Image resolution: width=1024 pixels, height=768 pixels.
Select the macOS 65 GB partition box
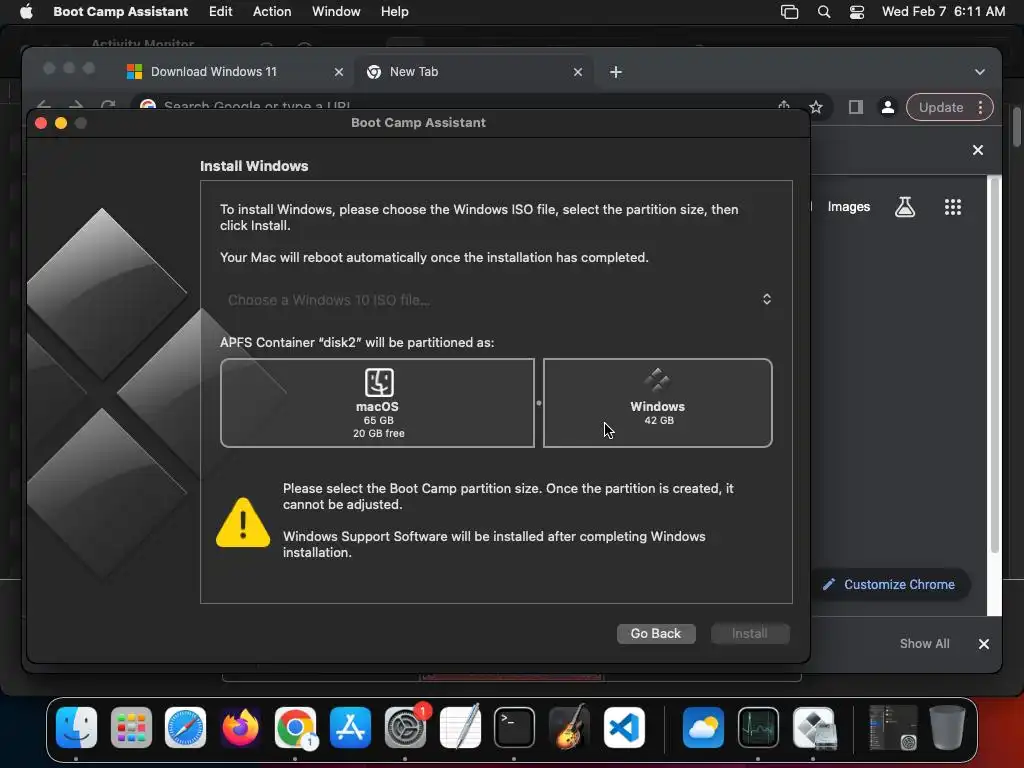coord(377,403)
